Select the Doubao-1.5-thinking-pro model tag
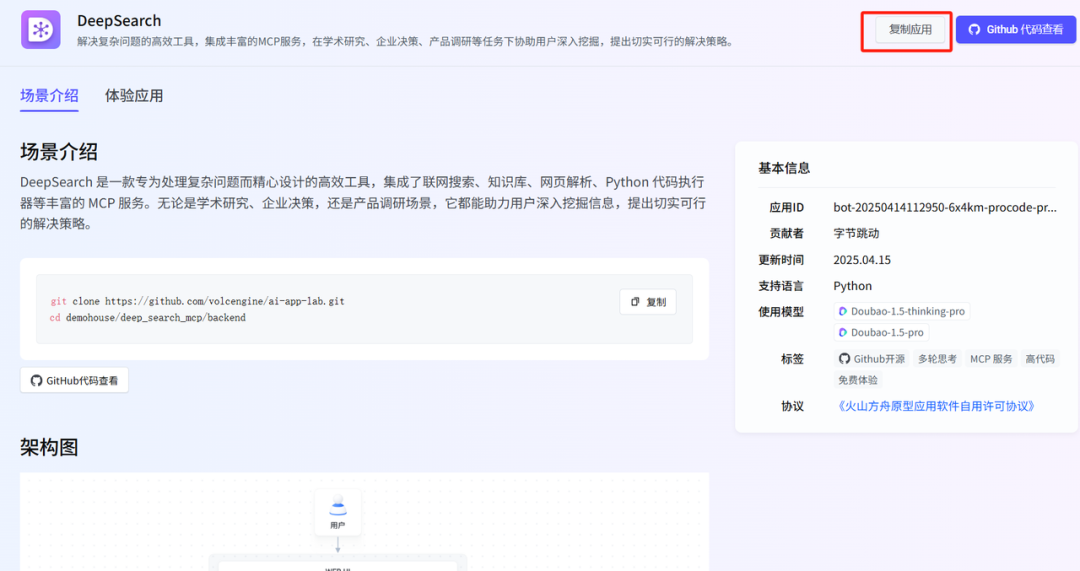 tap(902, 311)
